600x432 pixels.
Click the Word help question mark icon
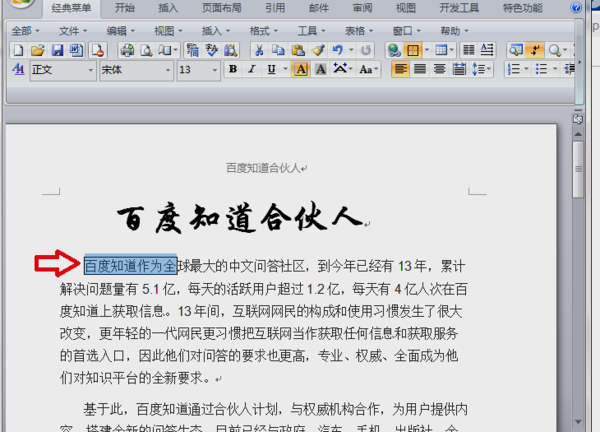tap(576, 7)
